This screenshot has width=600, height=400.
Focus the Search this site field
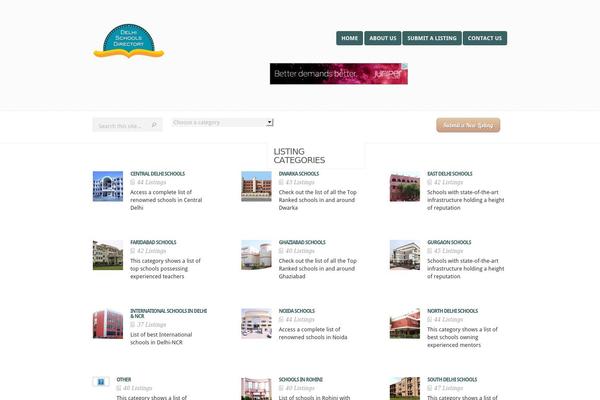(127, 125)
